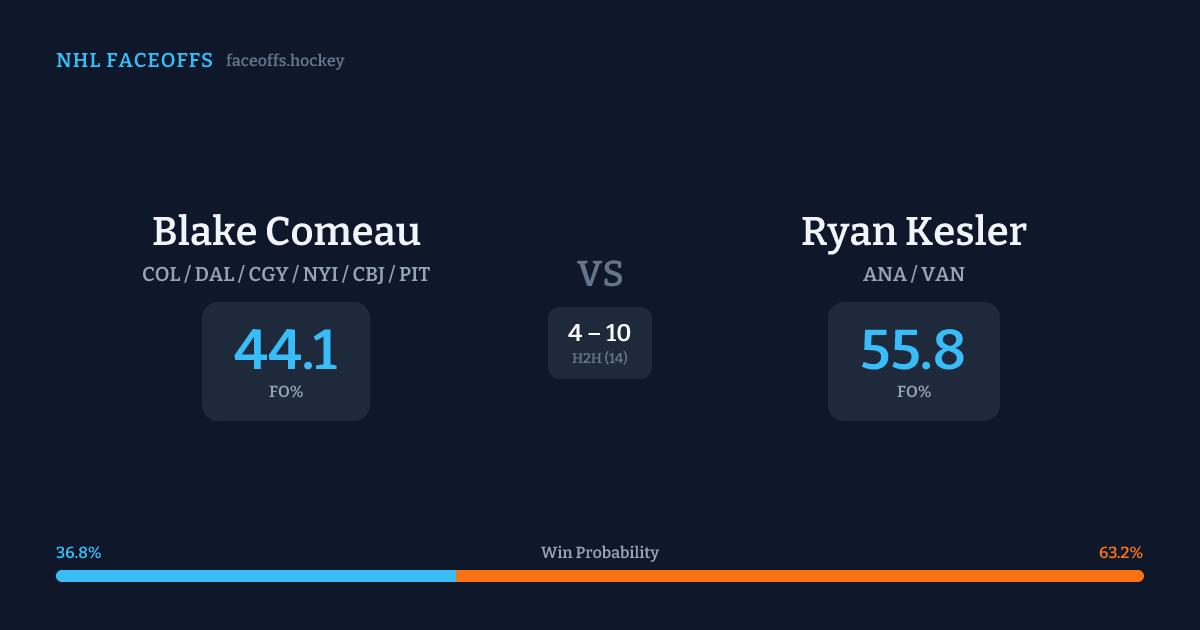Image resolution: width=1200 pixels, height=630 pixels.
Task: Click the 4 – 10 head-to-head score
Action: (x=600, y=334)
